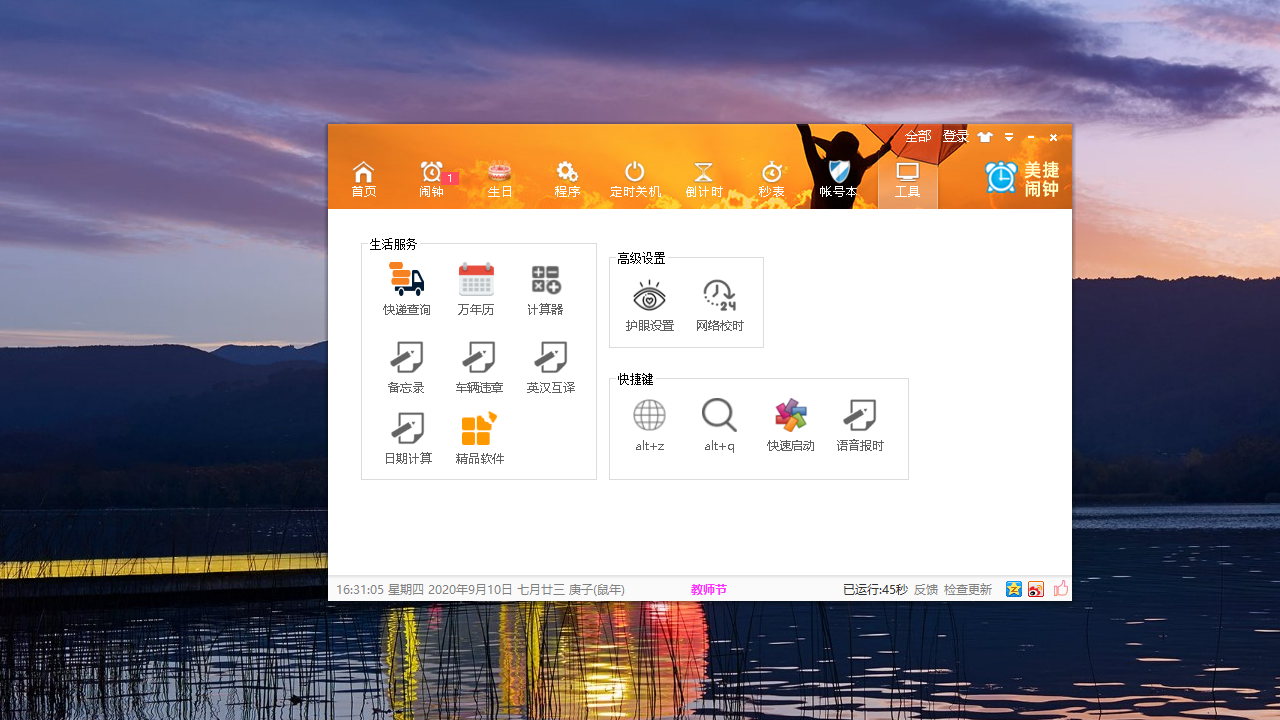Click 检查更新 to check for updates
The height and width of the screenshot is (720, 1280).
[966, 589]
